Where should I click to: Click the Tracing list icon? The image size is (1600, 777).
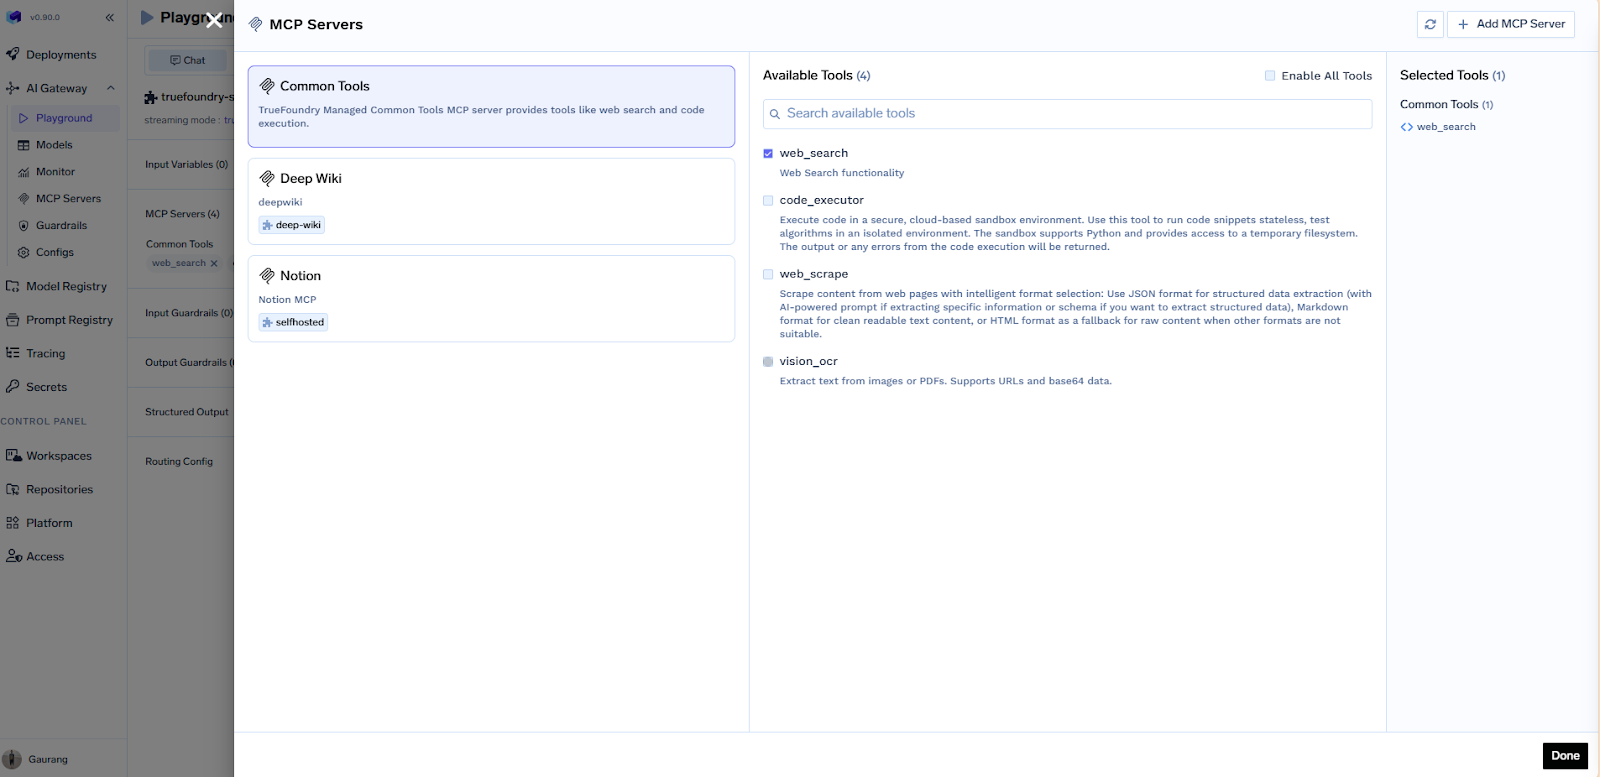(13, 353)
